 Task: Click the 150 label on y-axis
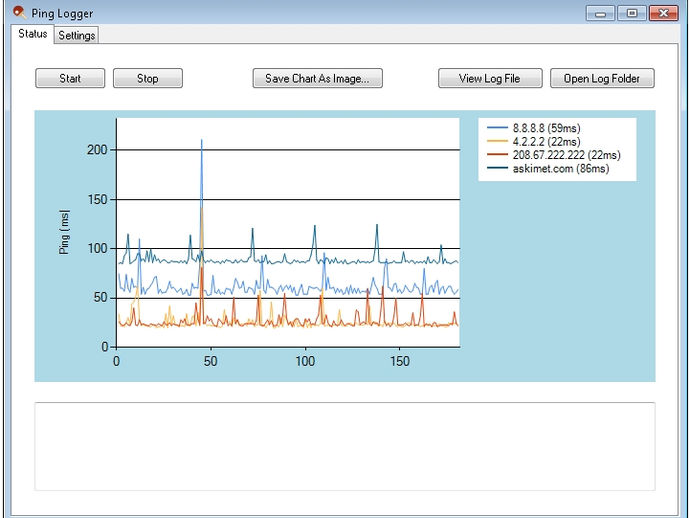(x=97, y=200)
